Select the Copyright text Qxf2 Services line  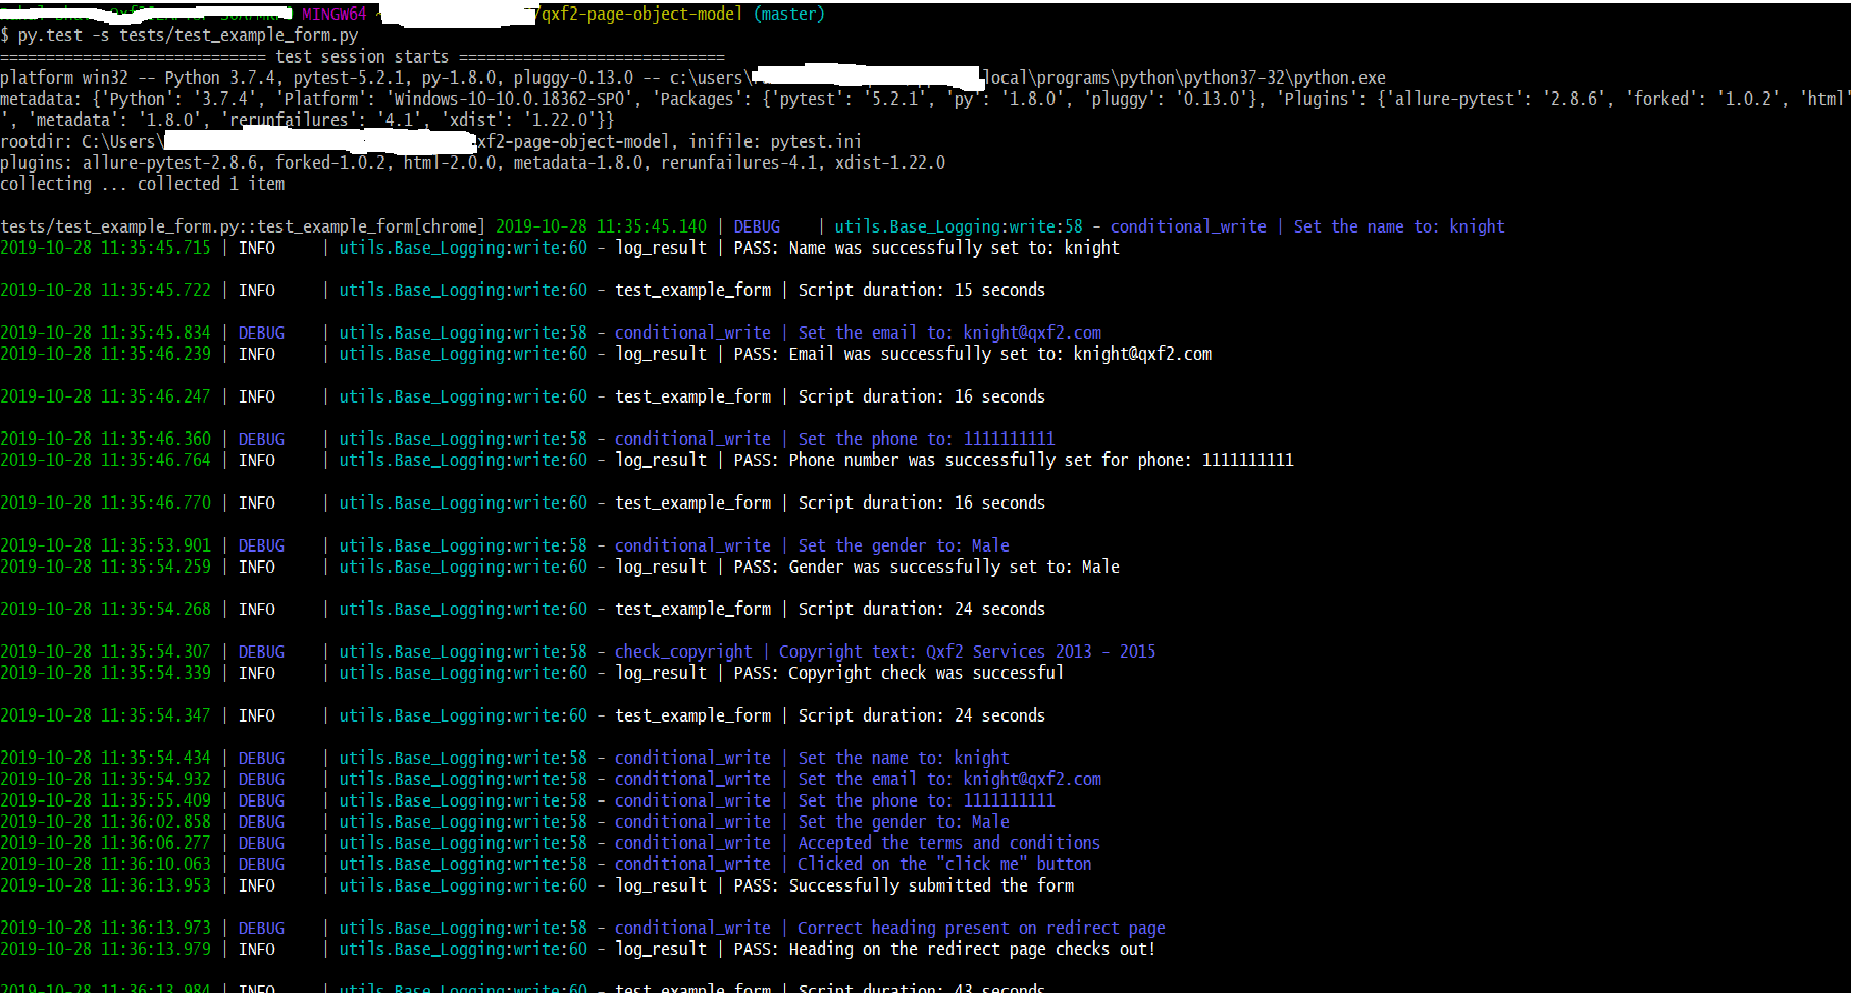965,651
